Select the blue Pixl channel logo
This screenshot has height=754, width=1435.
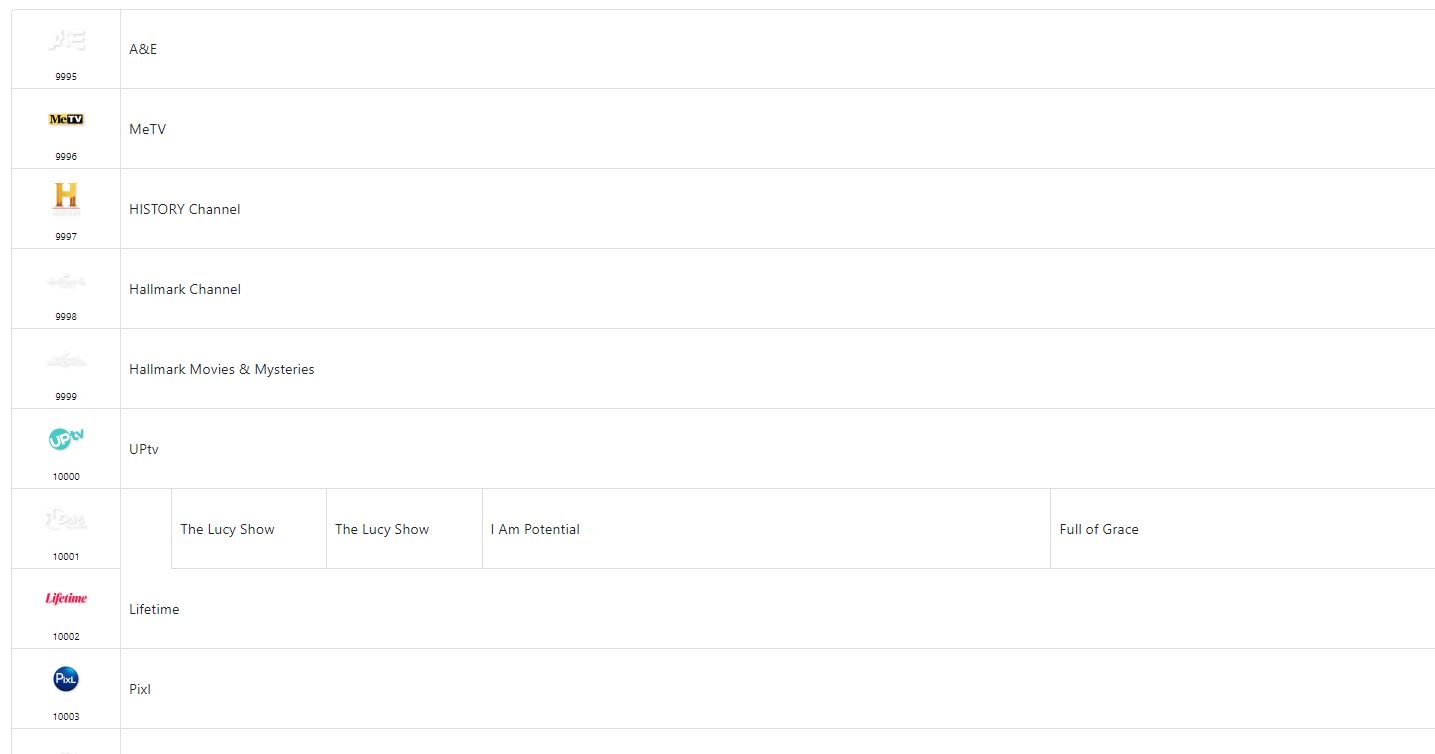click(x=66, y=680)
